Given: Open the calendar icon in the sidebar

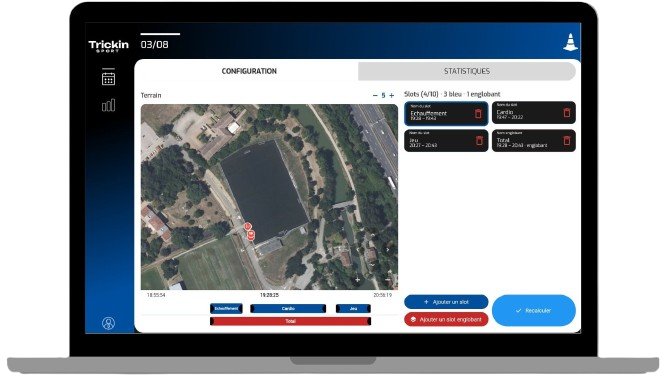Looking at the screenshot, I should pyautogui.click(x=108, y=79).
